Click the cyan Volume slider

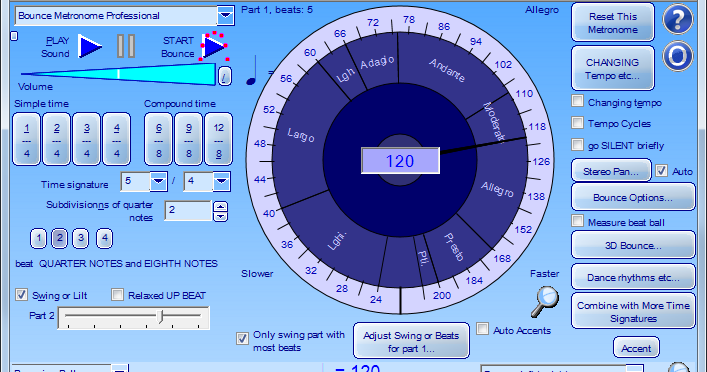tap(118, 74)
